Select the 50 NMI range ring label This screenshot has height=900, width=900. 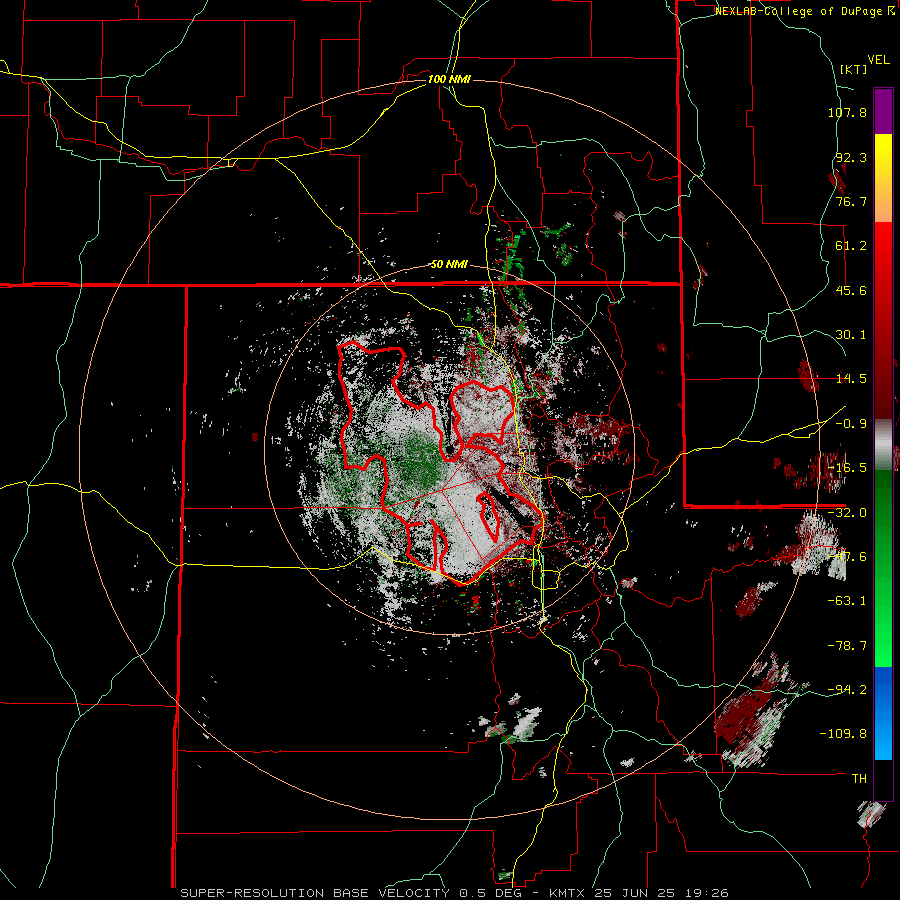(449, 264)
